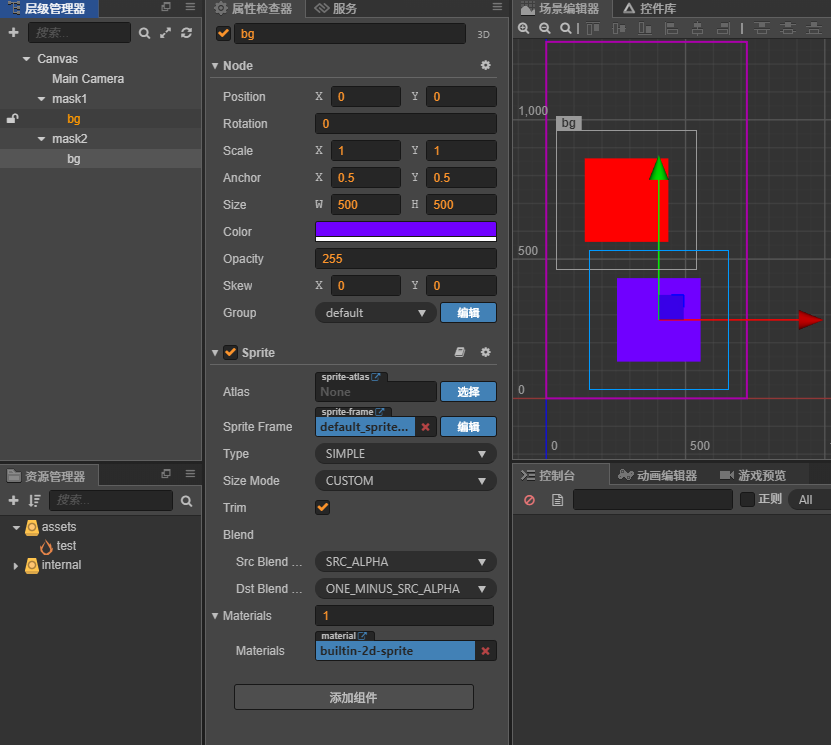The height and width of the screenshot is (745, 831).
Task: Open the inspector panel hamburger menu
Action: 497,7
